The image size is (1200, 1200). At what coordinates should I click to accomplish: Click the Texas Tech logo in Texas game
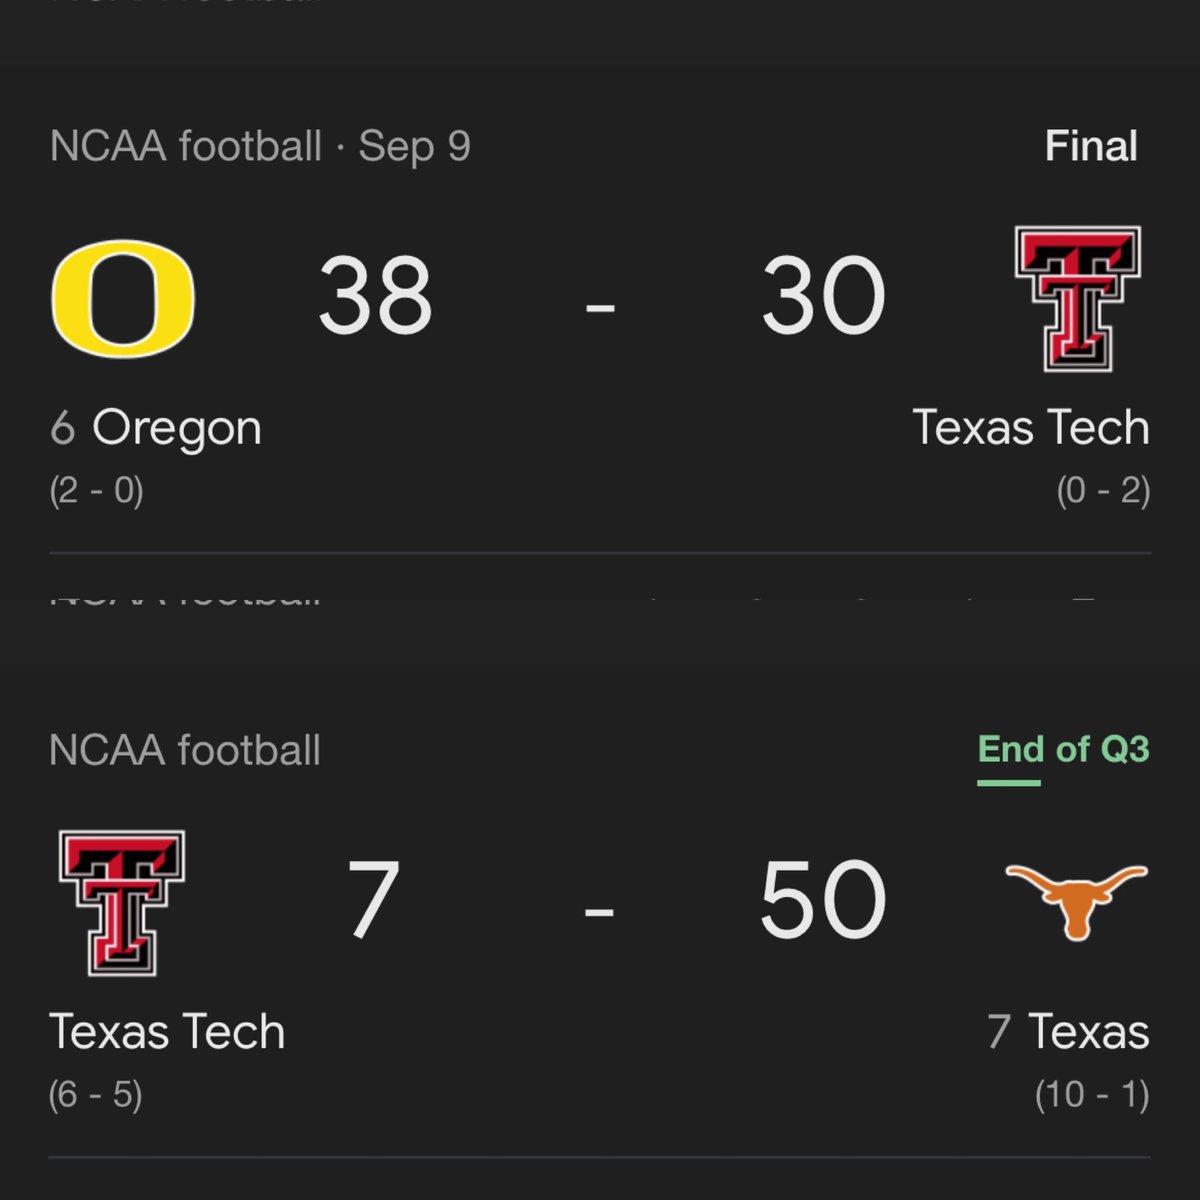point(122,903)
